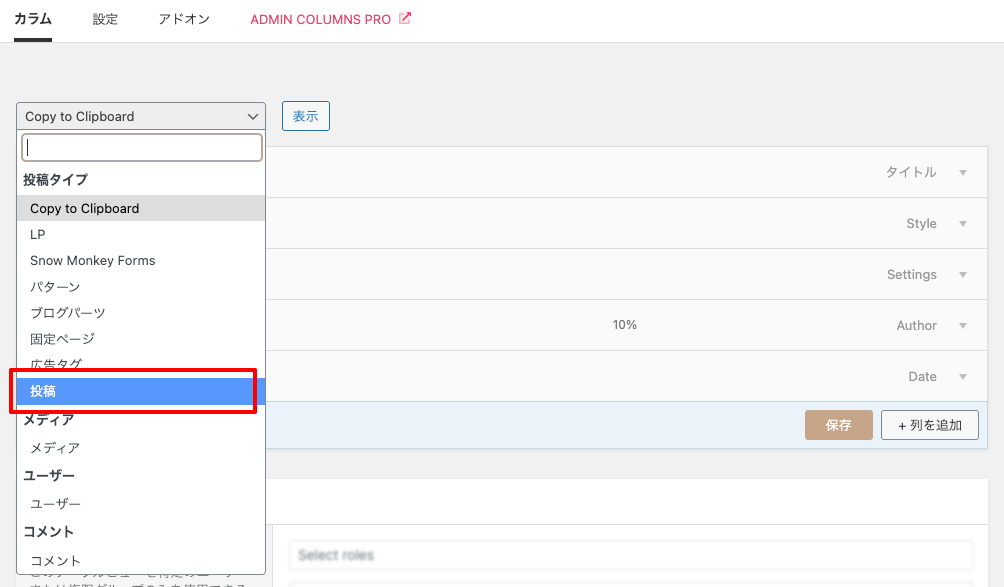Image resolution: width=1004 pixels, height=587 pixels.
Task: Click the 表示 button
Action: click(x=305, y=116)
